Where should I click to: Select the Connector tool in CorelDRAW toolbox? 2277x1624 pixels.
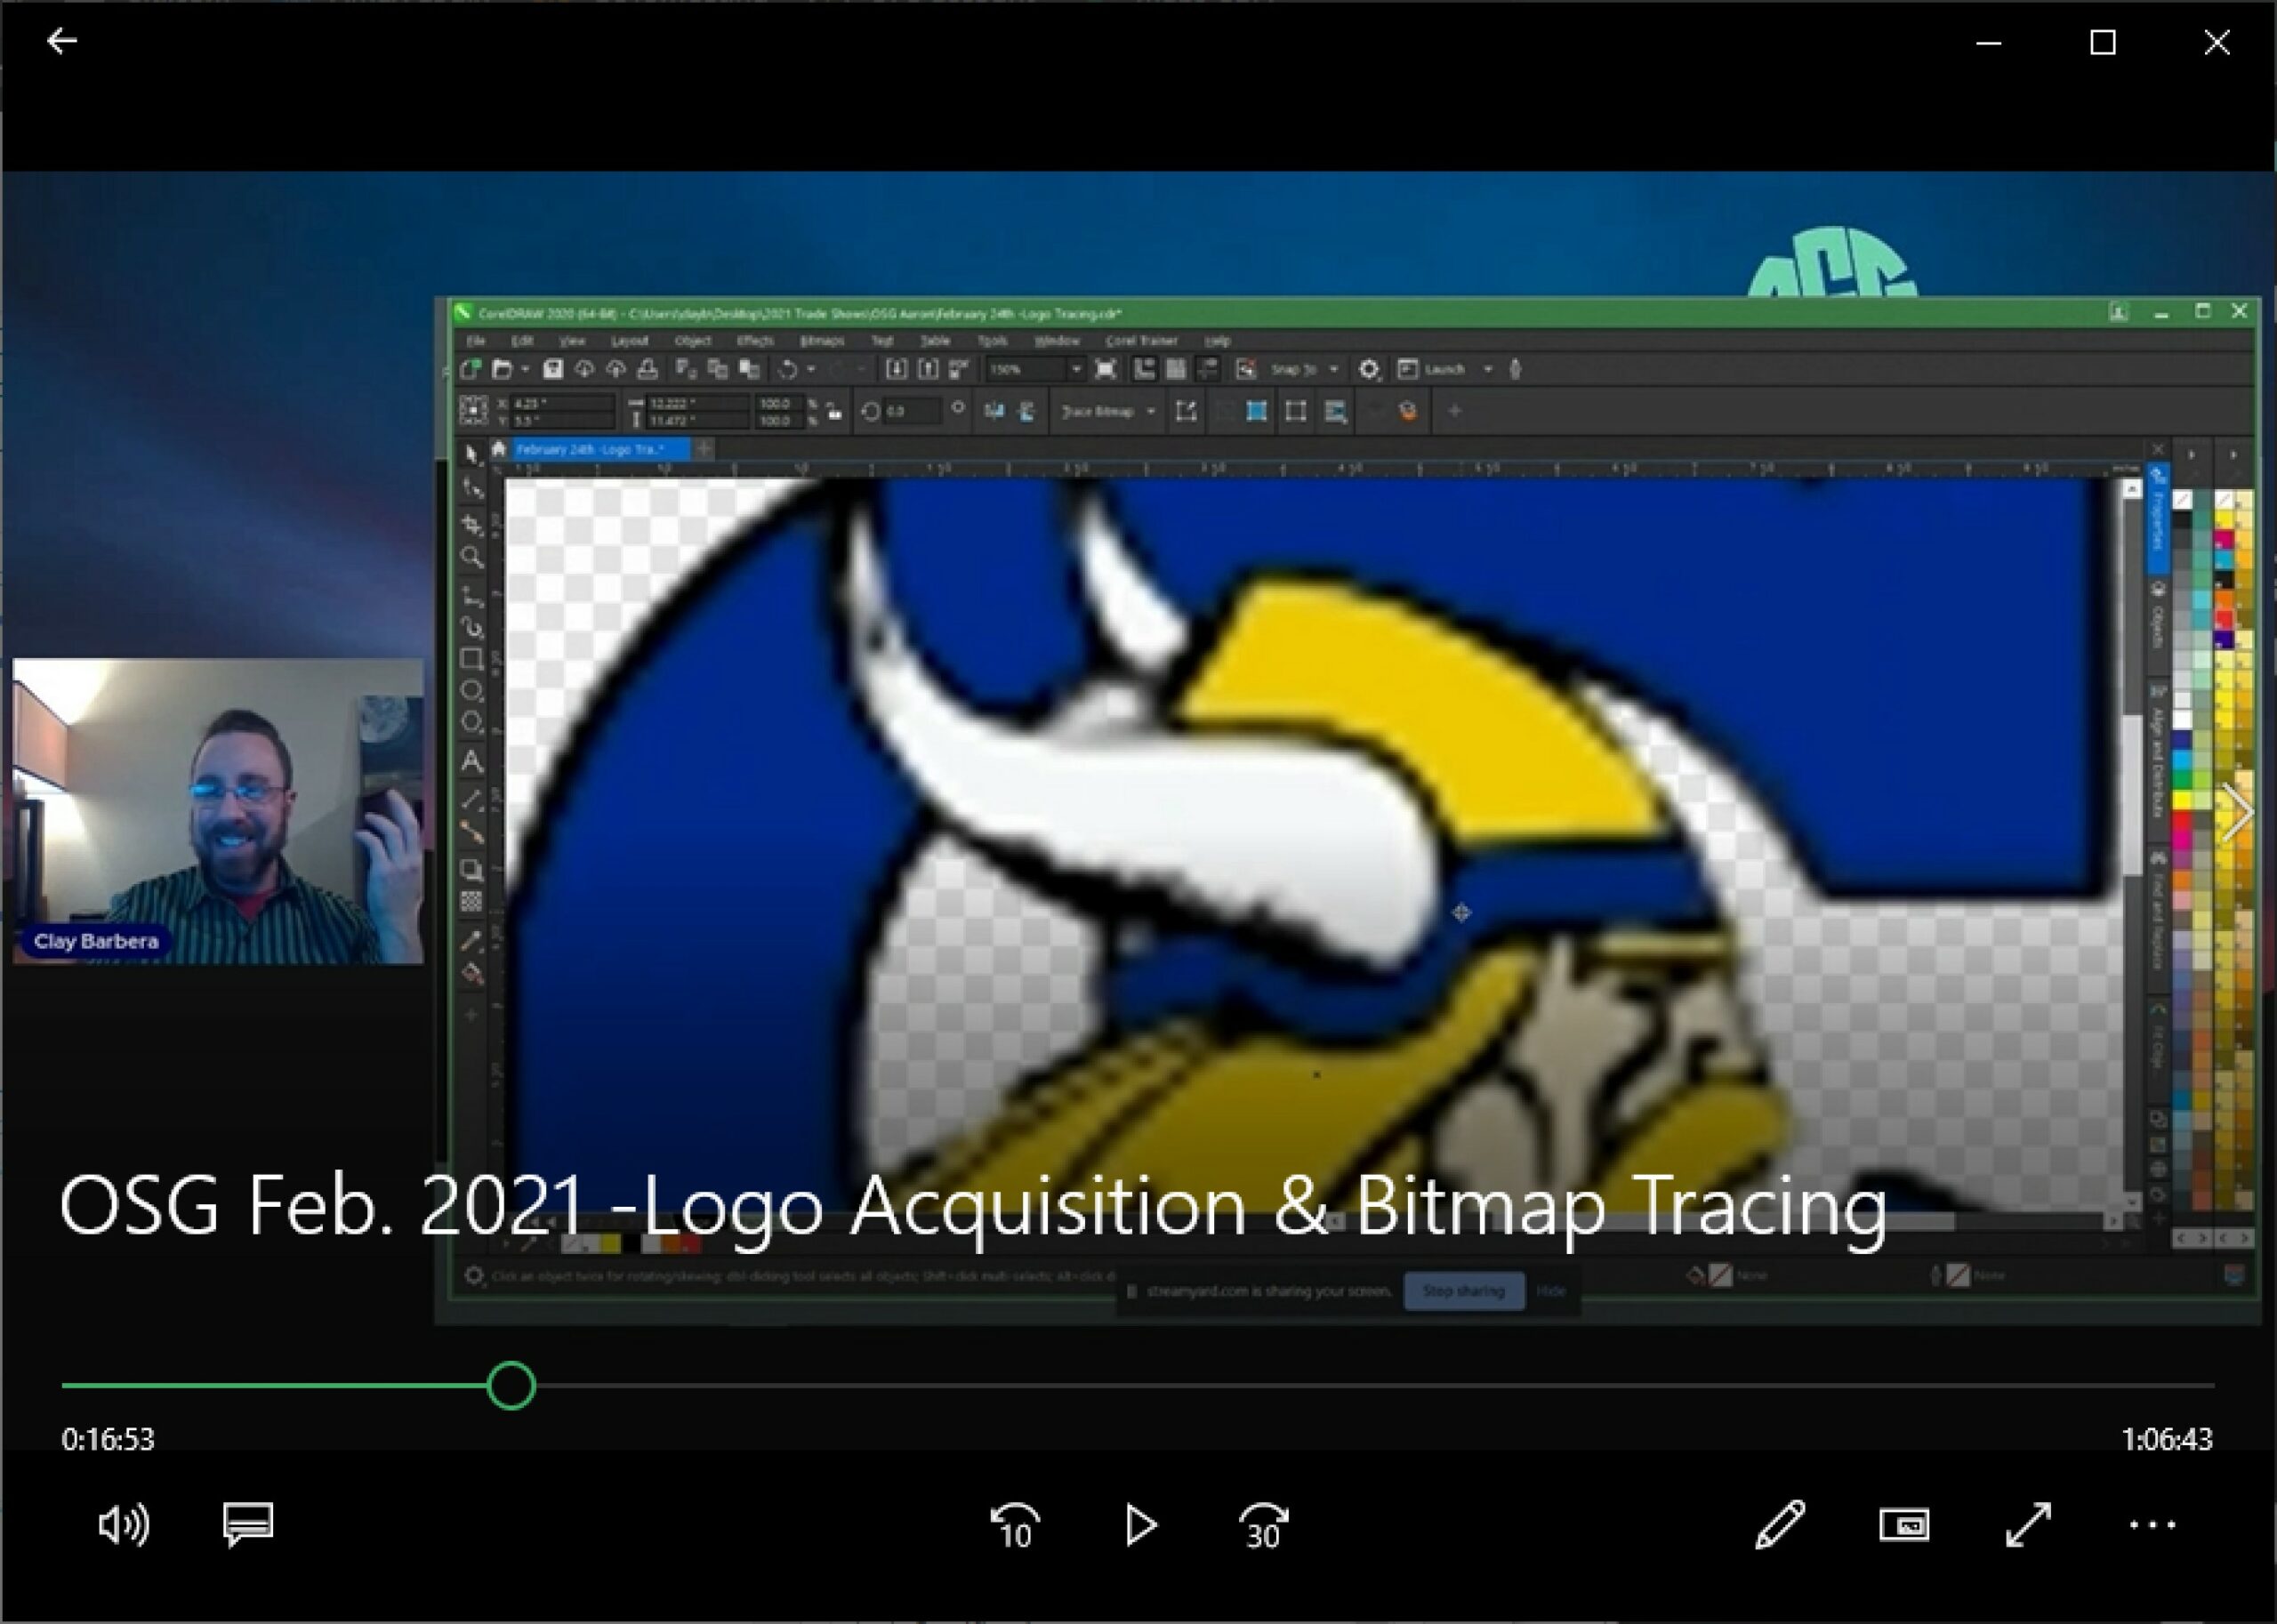coord(472,832)
